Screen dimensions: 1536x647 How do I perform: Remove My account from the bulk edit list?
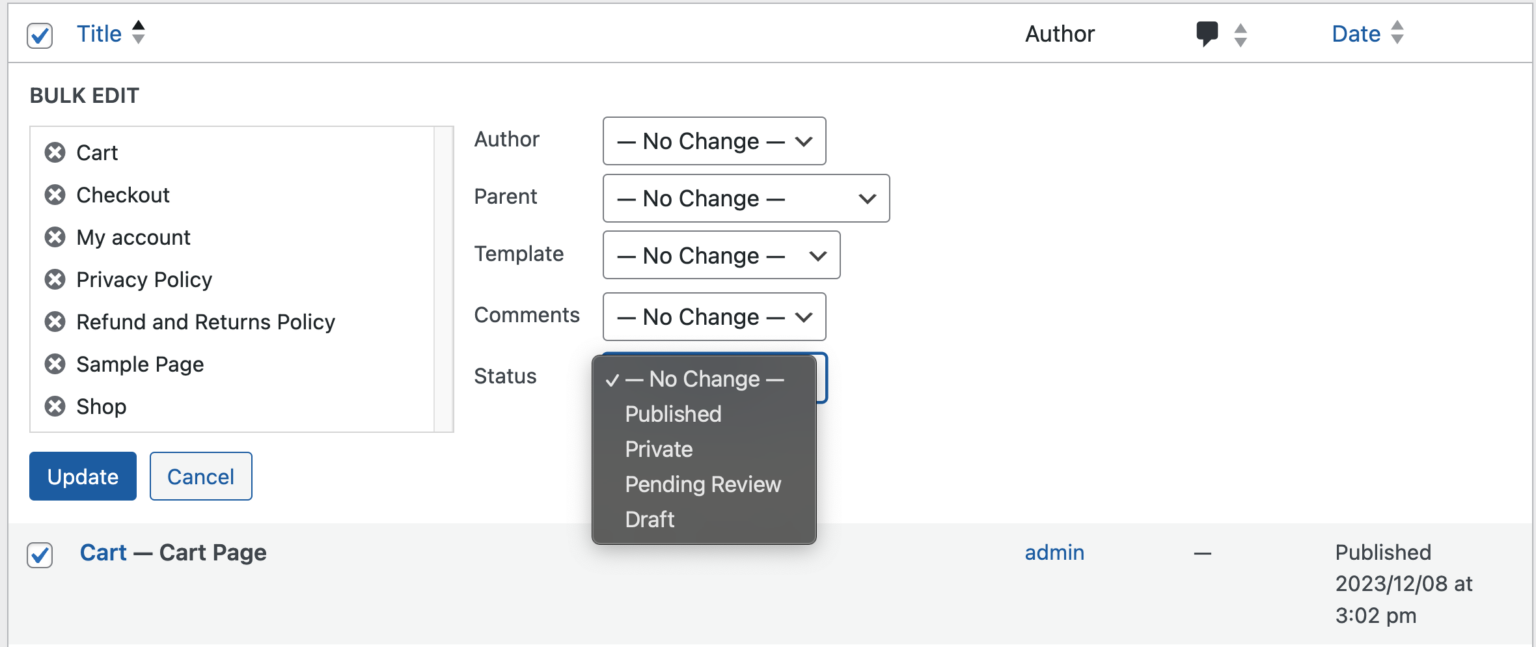click(55, 237)
